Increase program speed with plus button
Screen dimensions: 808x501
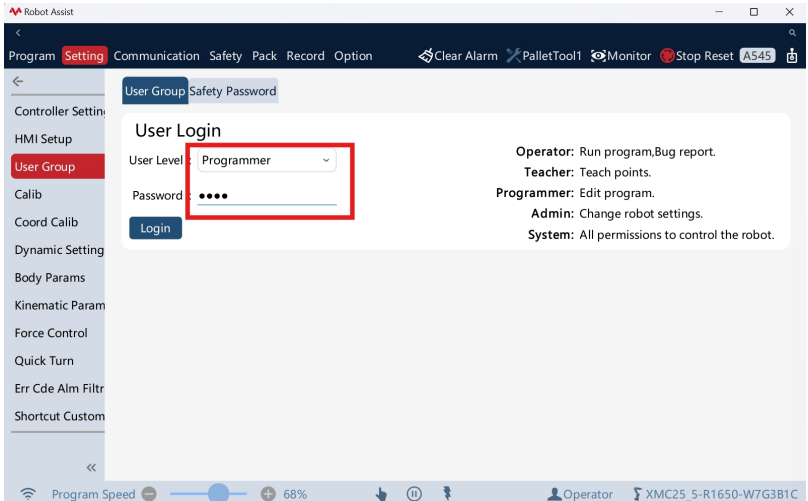268,494
